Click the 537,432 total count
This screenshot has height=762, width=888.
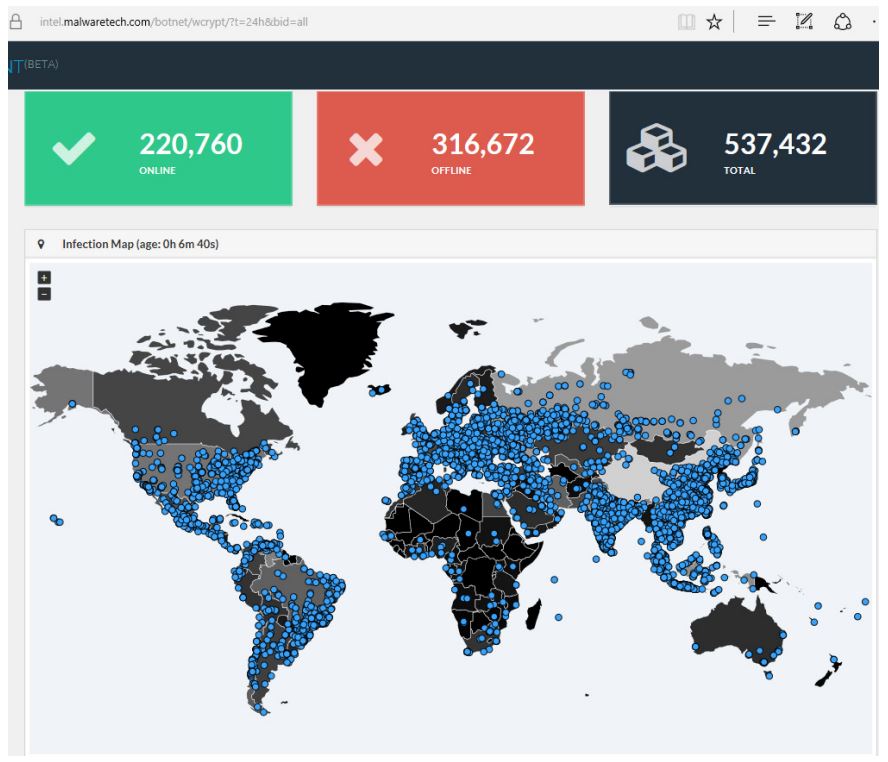775,144
